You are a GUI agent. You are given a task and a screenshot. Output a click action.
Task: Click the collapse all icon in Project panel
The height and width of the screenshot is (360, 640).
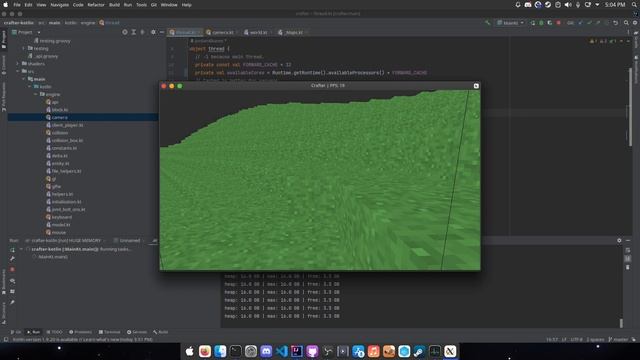(x=142, y=32)
